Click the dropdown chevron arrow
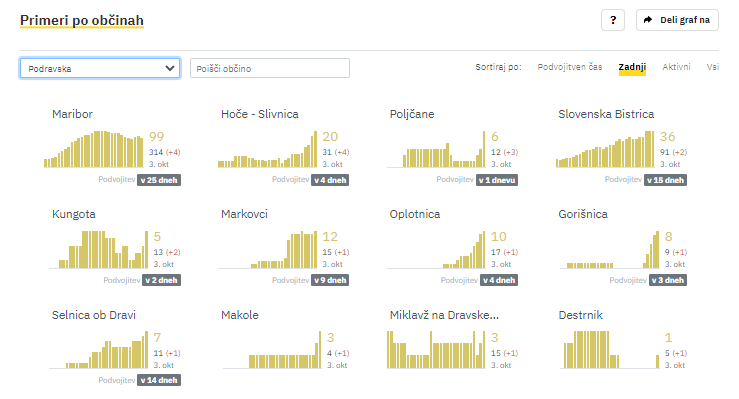Screen dimensions: 739x399 point(170,68)
